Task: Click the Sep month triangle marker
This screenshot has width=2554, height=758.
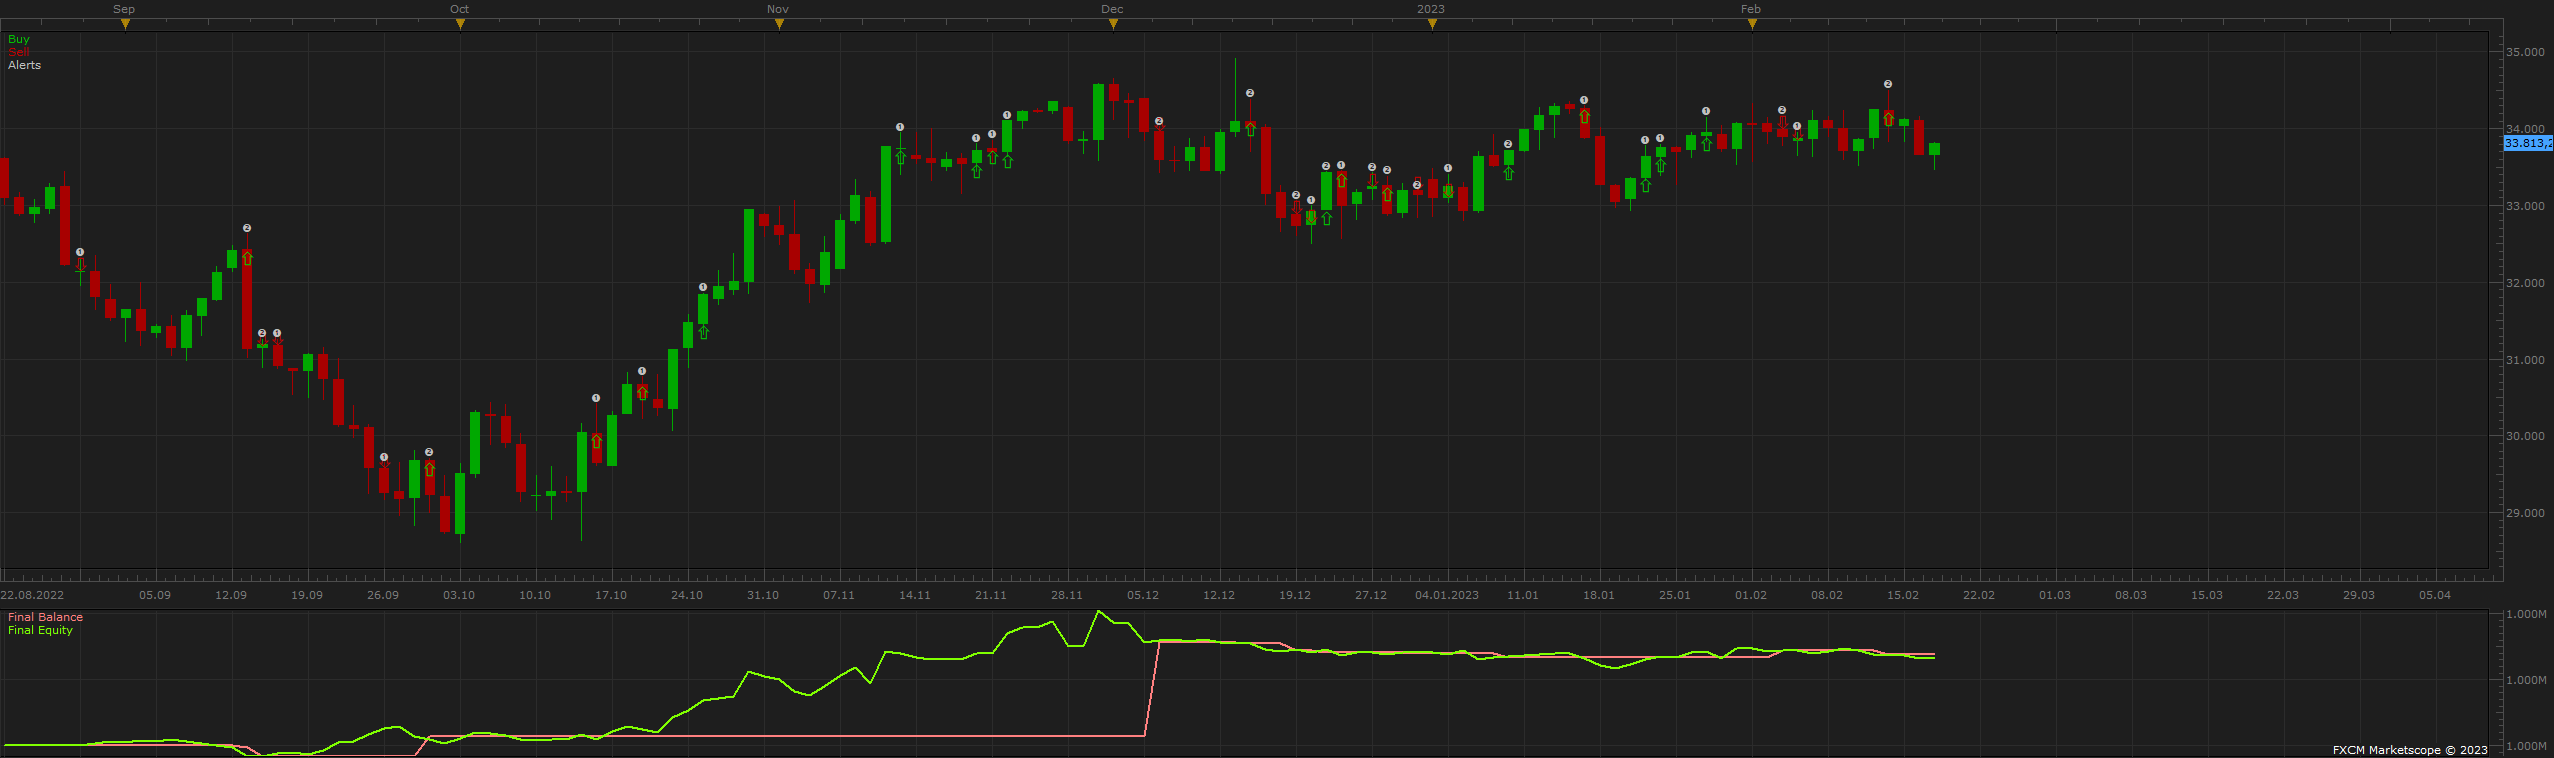Action: pyautogui.click(x=125, y=24)
